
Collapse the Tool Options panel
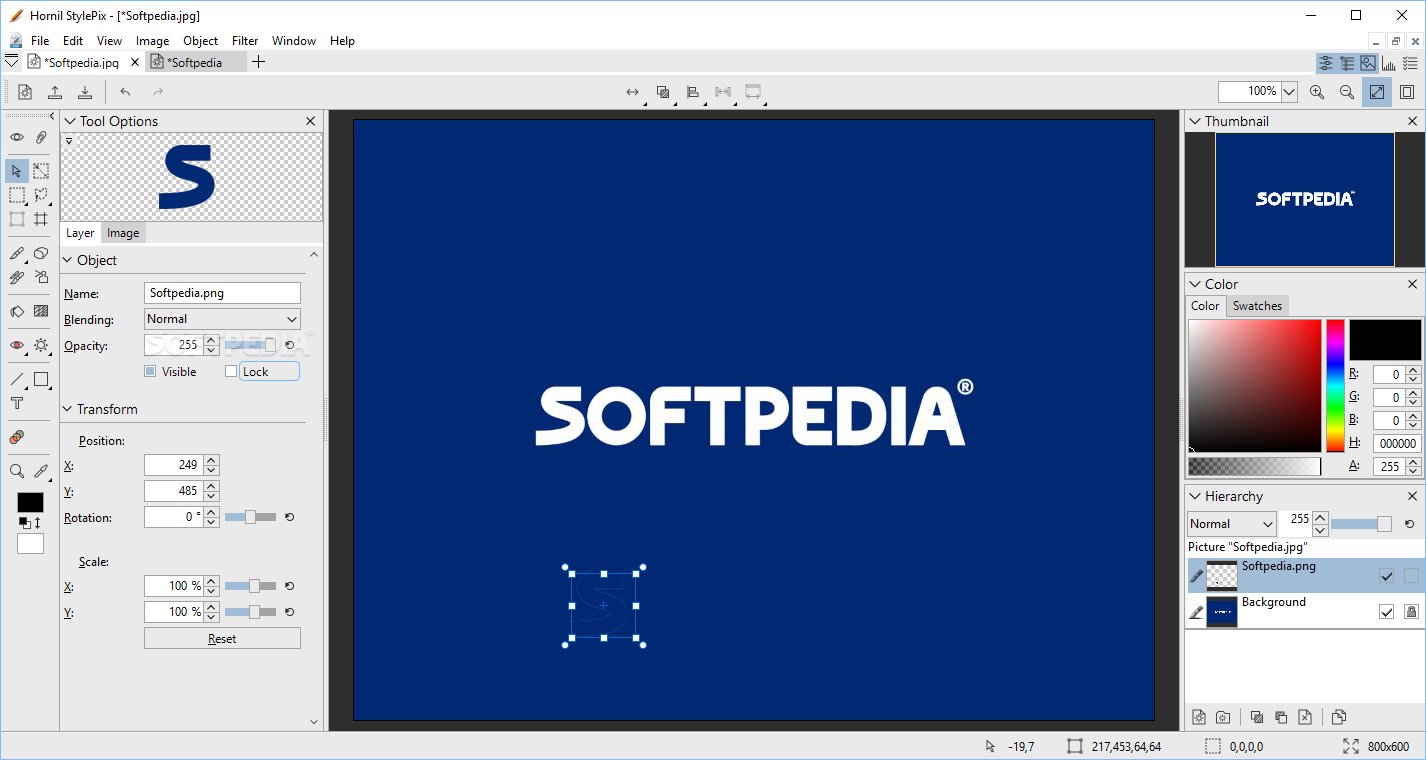click(70, 121)
